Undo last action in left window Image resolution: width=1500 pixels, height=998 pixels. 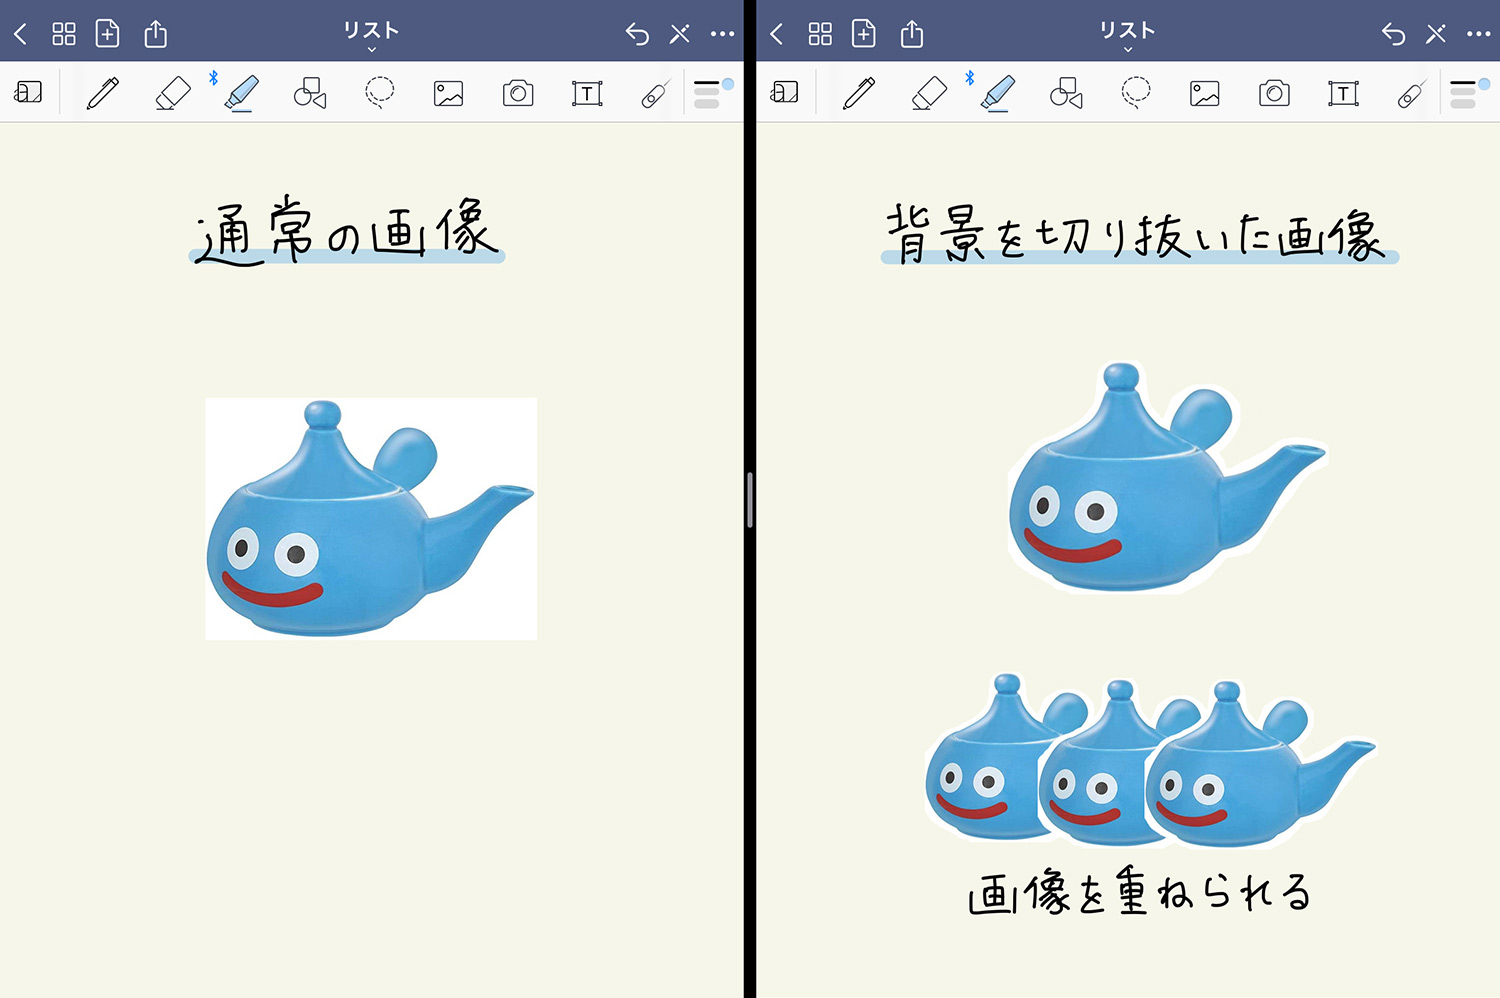pyautogui.click(x=637, y=34)
